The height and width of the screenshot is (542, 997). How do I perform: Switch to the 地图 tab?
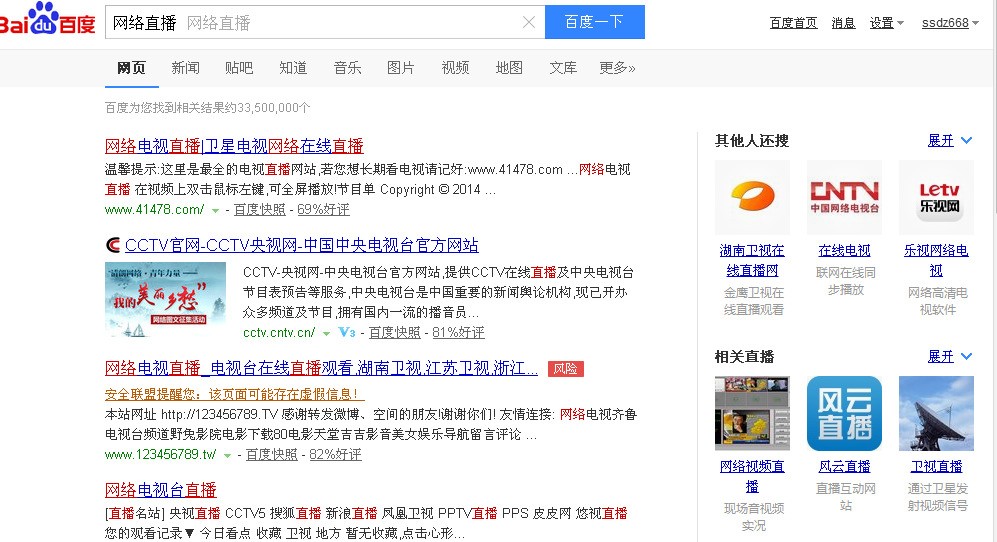[509, 67]
